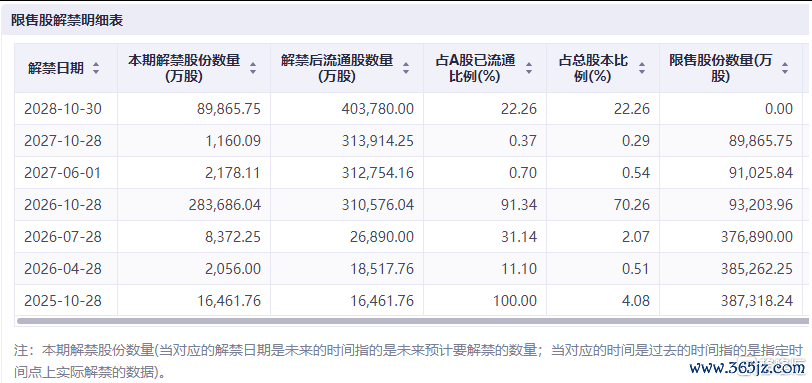Viewport: 812px width, 383px height.
Task: Open the www.365jz.com watermark link
Action: 747,368
